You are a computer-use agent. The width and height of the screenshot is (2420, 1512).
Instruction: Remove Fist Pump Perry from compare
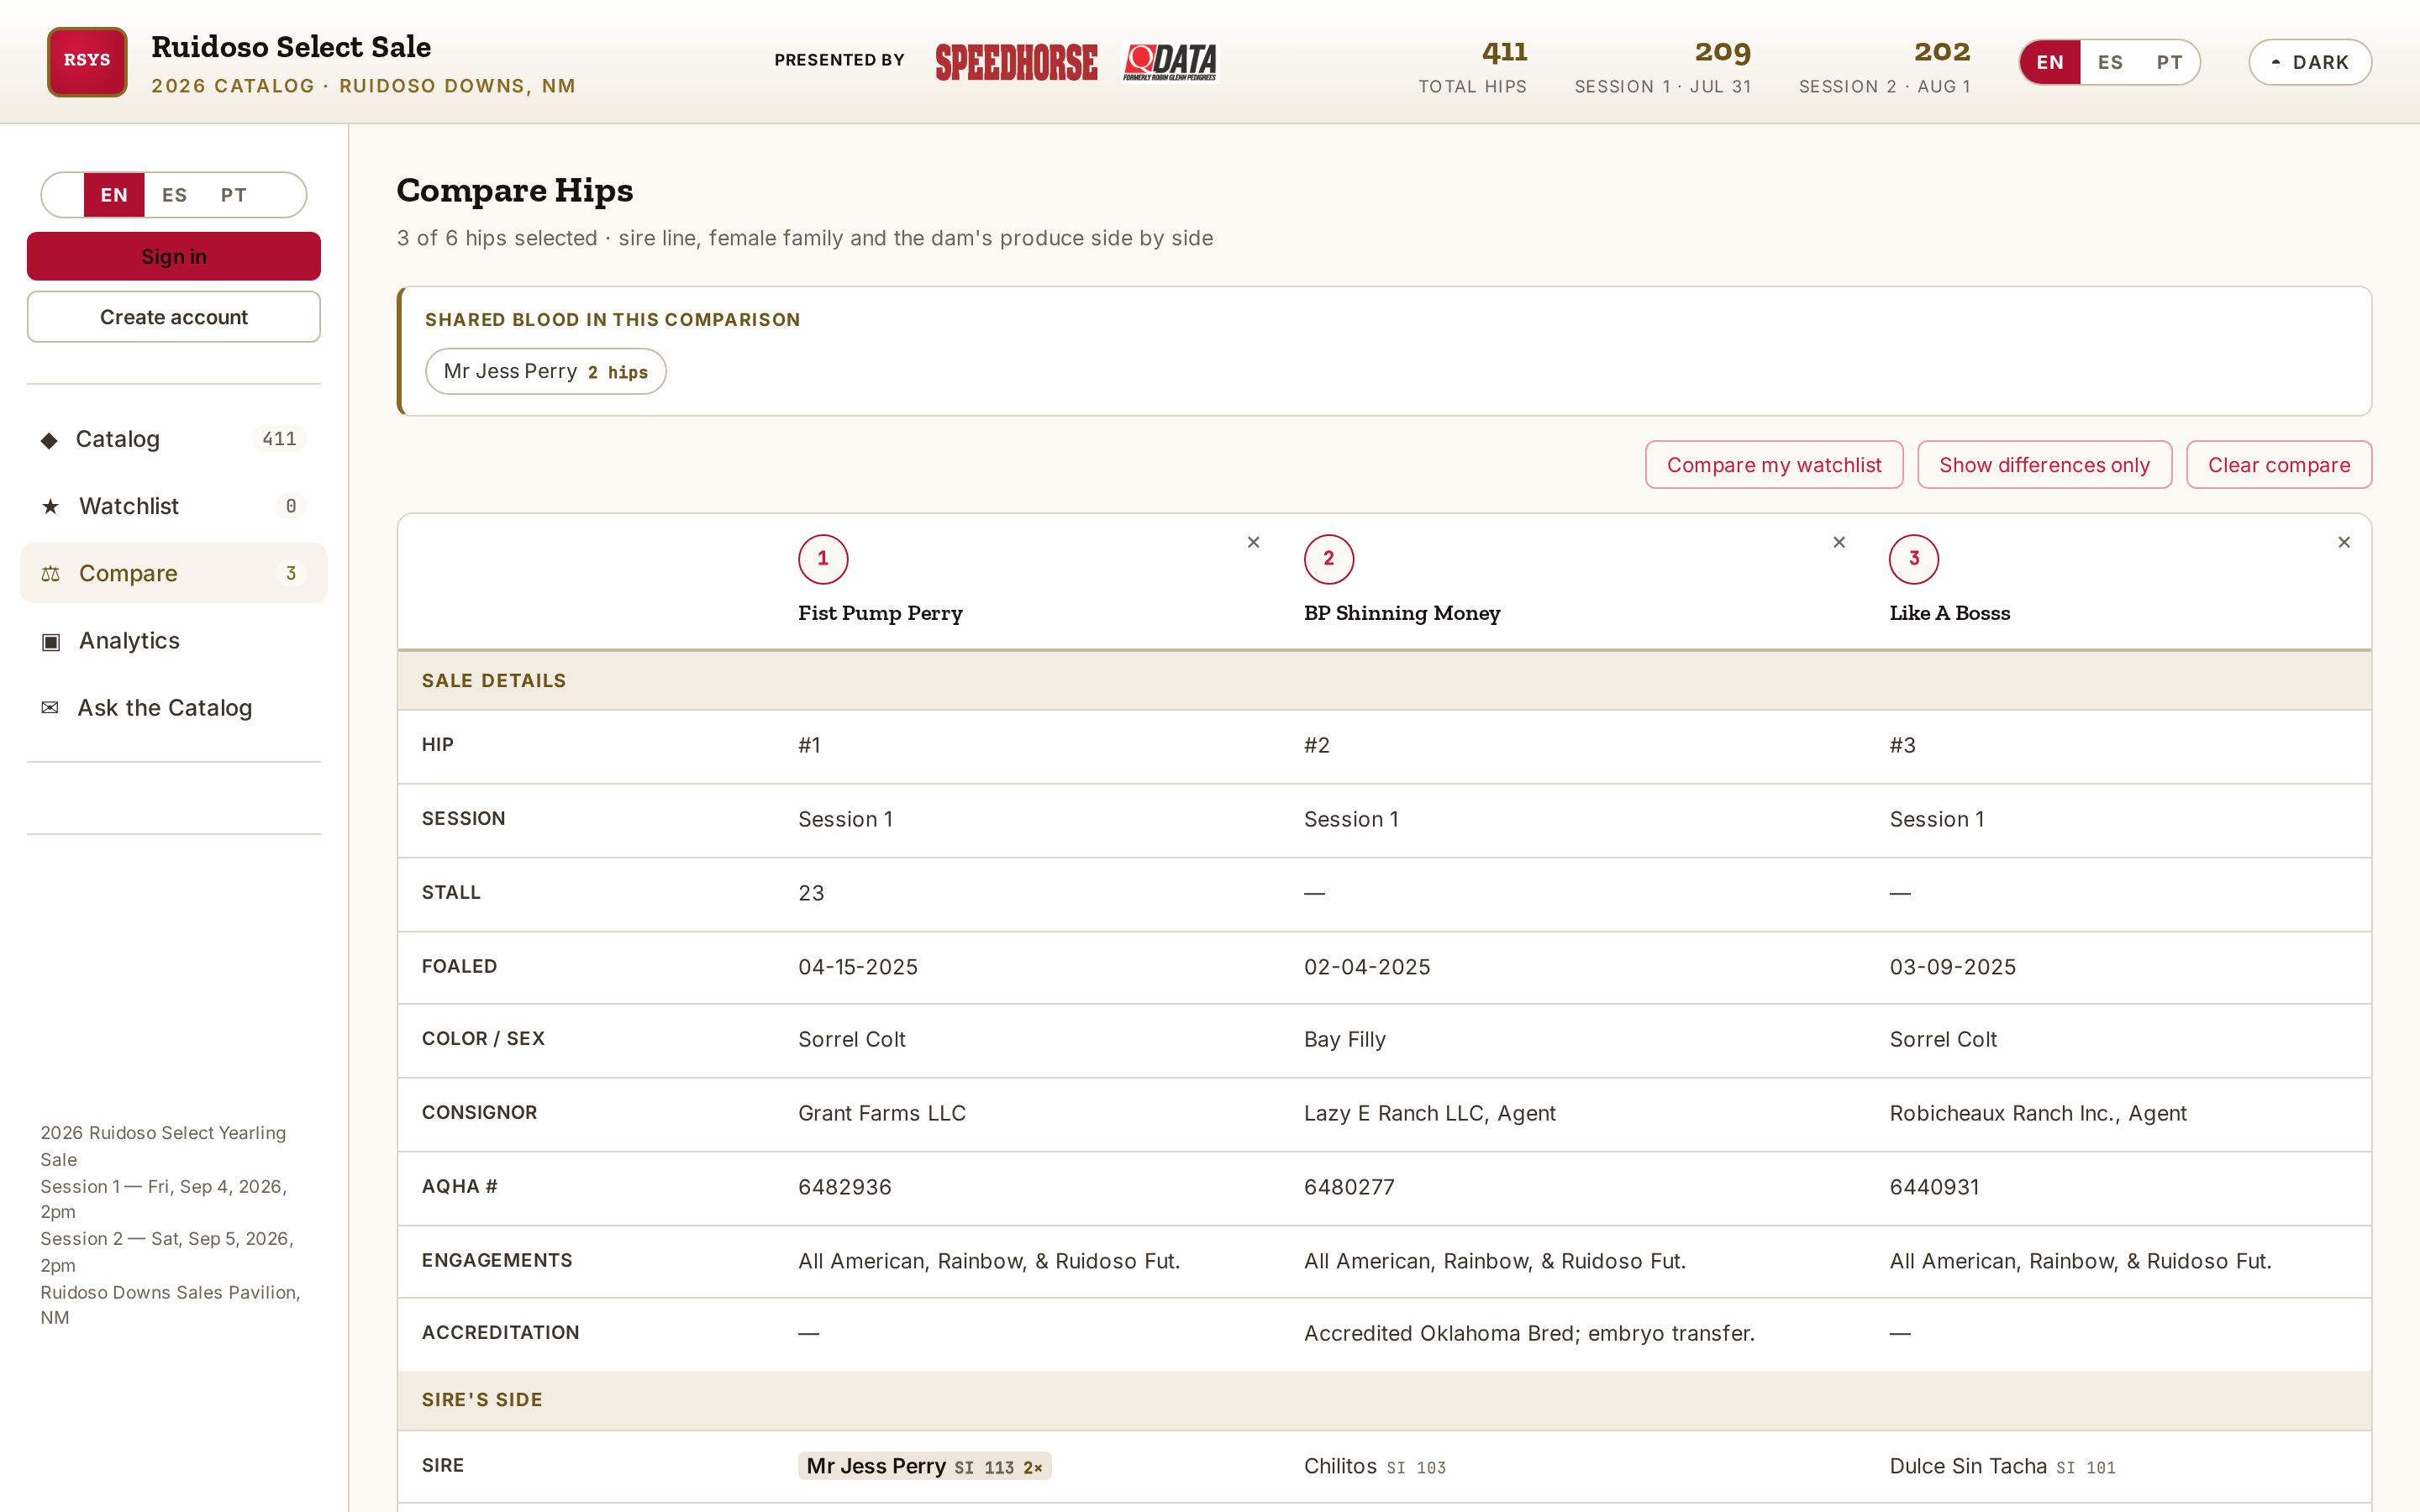1253,542
